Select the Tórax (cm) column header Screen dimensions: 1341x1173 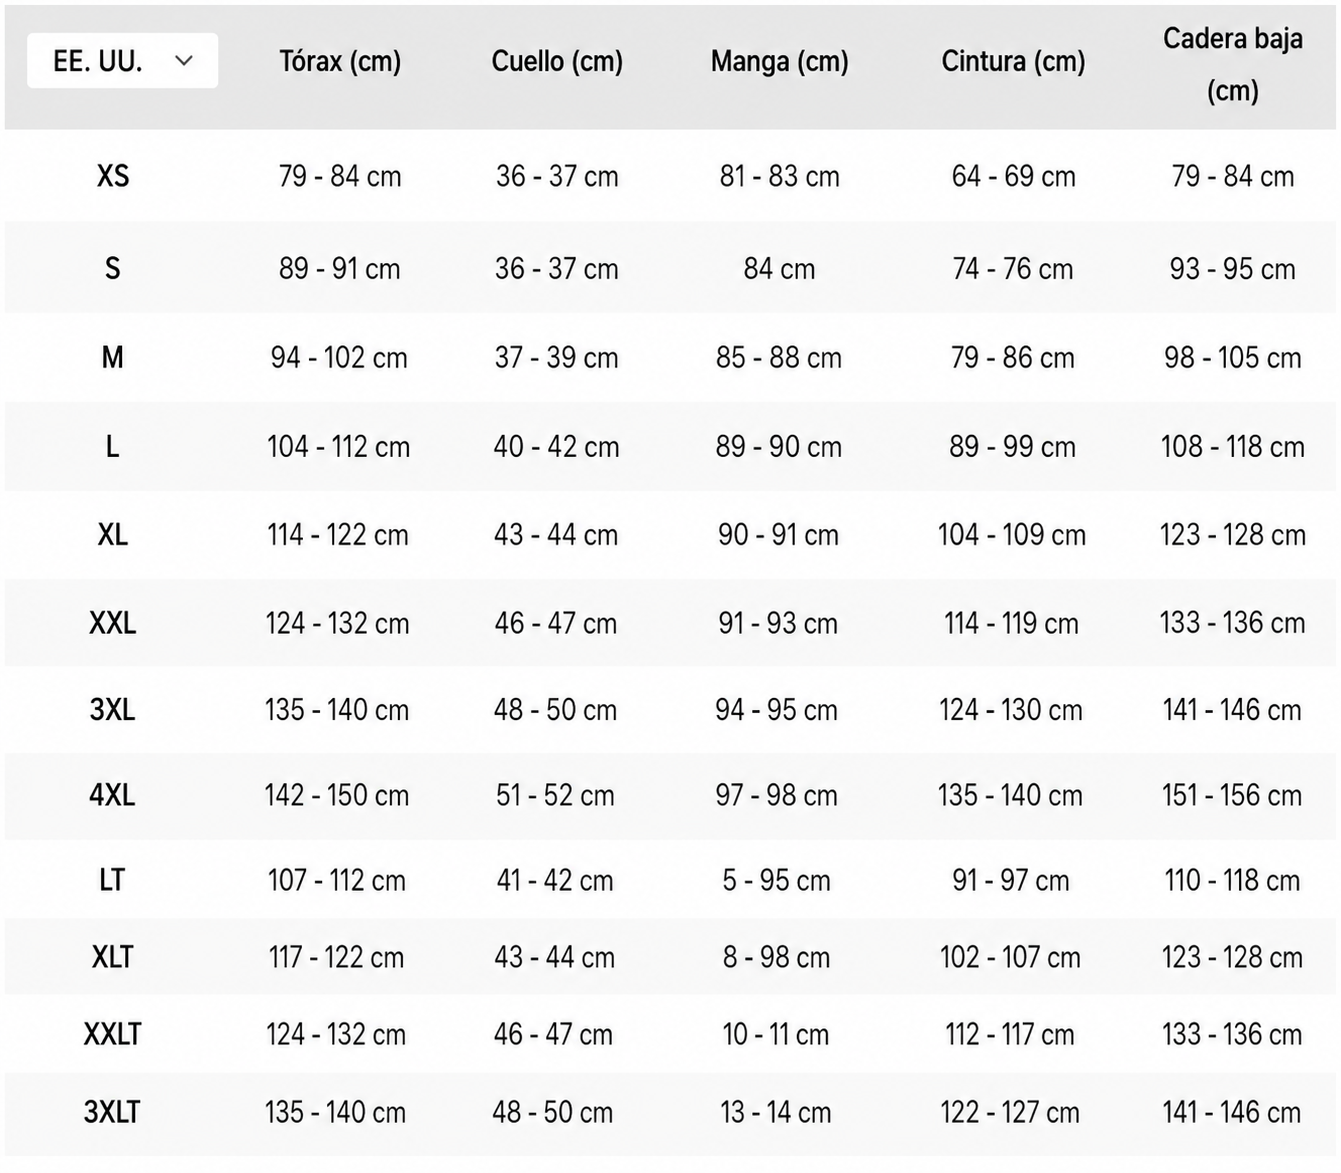[340, 62]
